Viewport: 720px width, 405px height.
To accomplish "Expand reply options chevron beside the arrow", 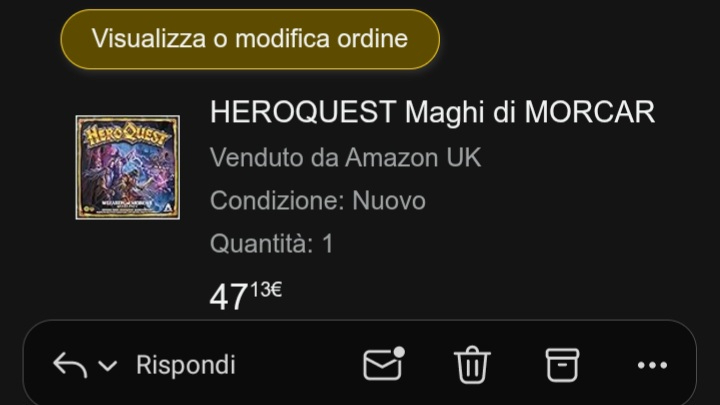I will click(x=108, y=366).
